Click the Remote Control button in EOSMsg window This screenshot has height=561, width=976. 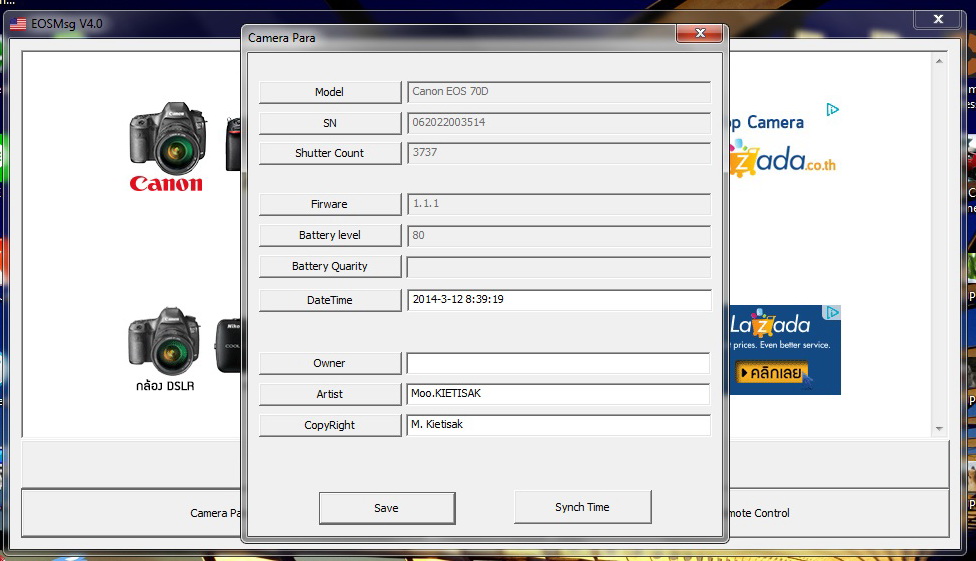838,513
